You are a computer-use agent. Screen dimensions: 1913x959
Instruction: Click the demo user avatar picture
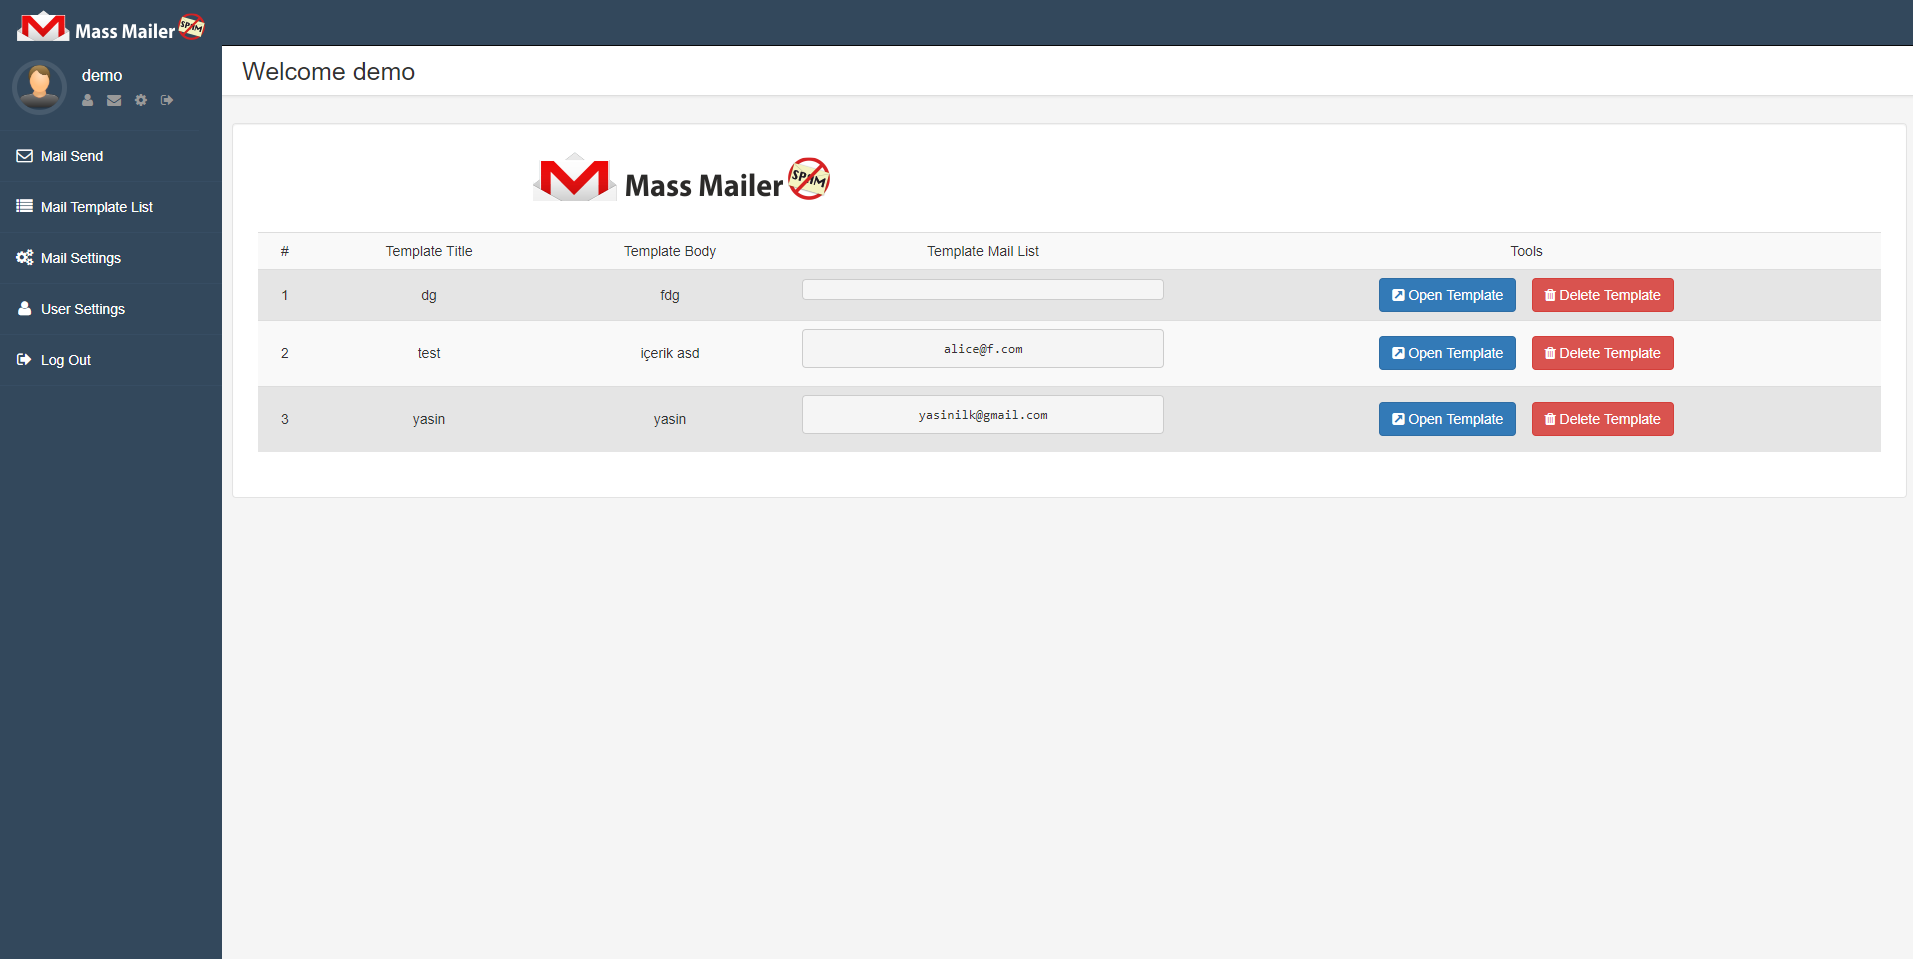40,87
